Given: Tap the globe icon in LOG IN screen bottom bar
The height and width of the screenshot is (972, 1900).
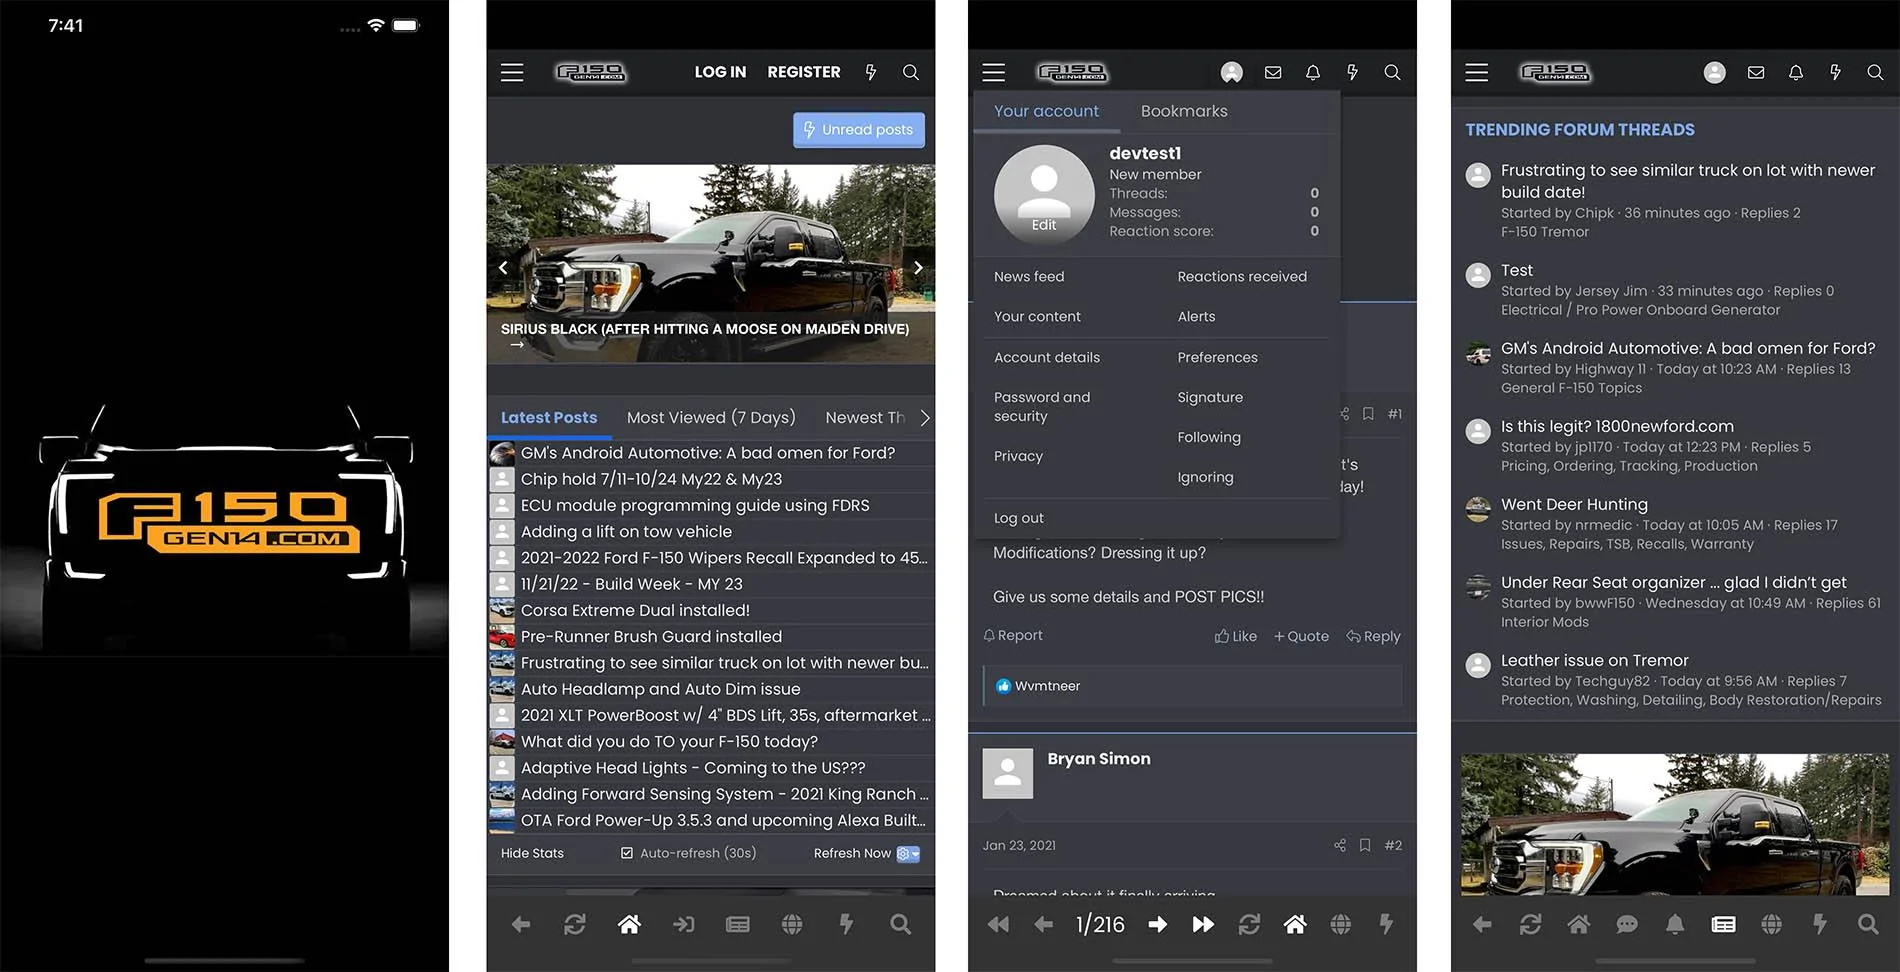Looking at the screenshot, I should pos(792,925).
